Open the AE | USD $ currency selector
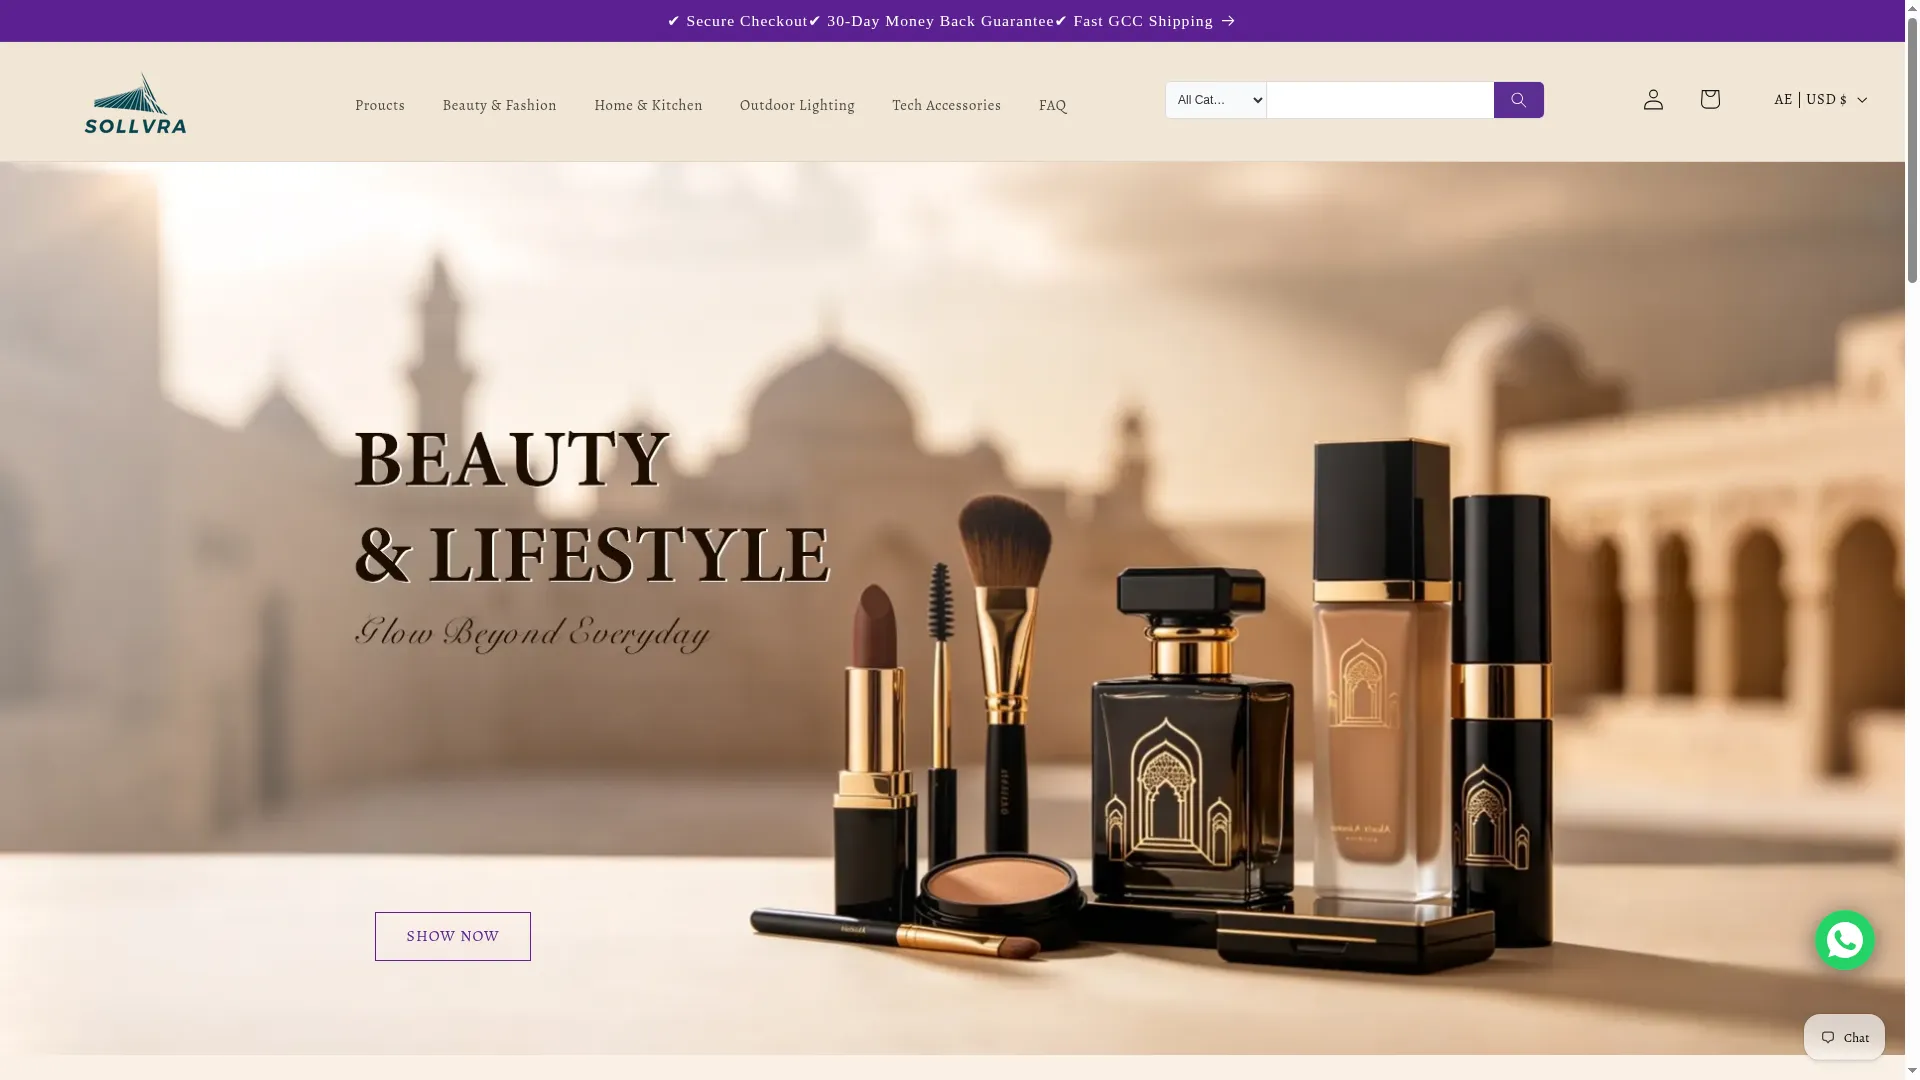The image size is (1920, 1080). click(1820, 99)
